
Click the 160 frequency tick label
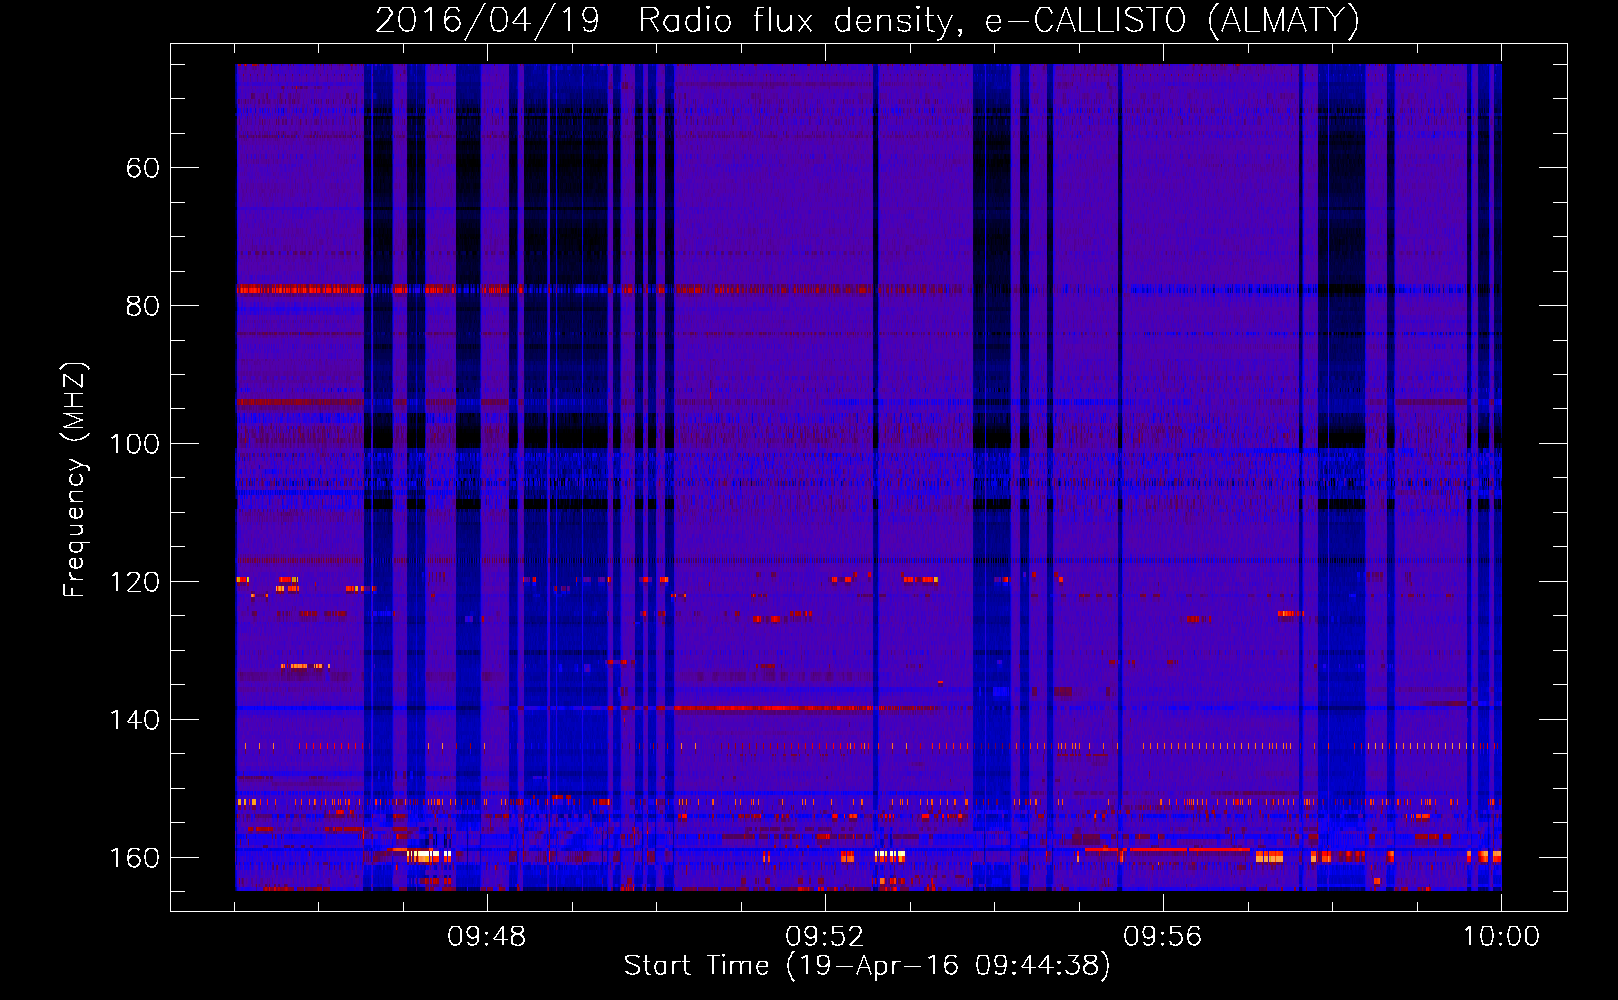pyautogui.click(x=134, y=858)
